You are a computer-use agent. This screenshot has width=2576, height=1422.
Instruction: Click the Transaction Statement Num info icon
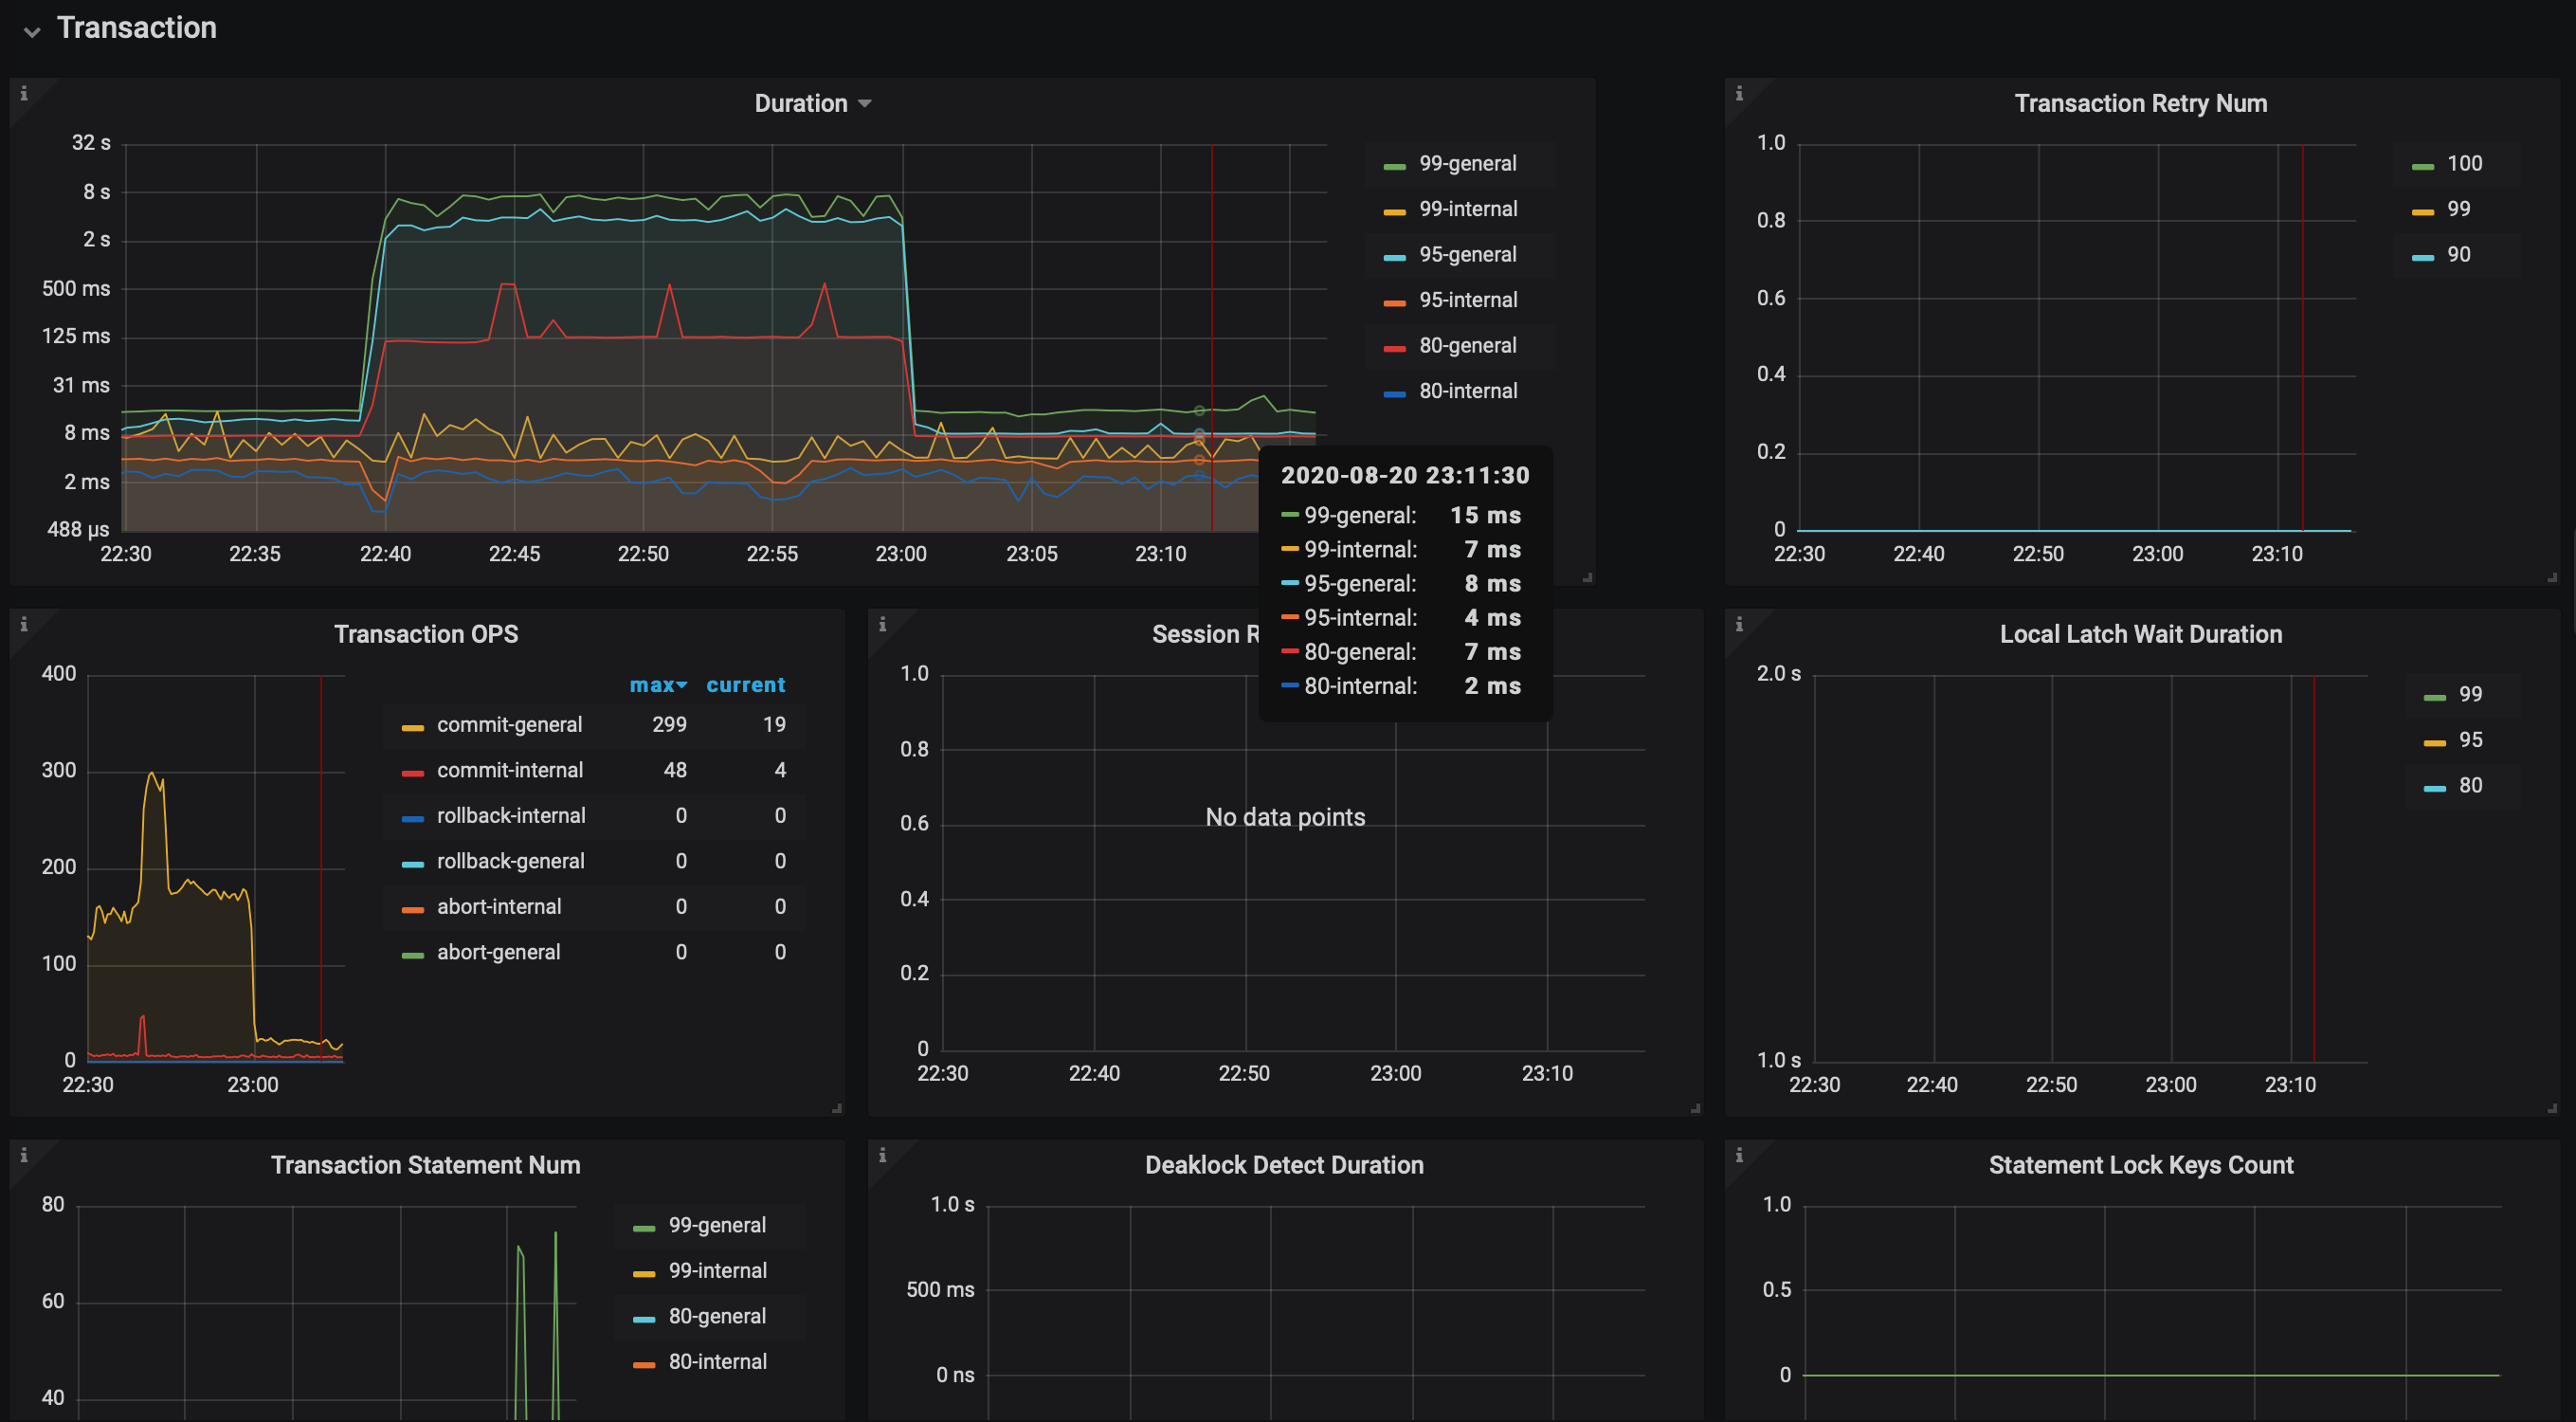tap(24, 1155)
